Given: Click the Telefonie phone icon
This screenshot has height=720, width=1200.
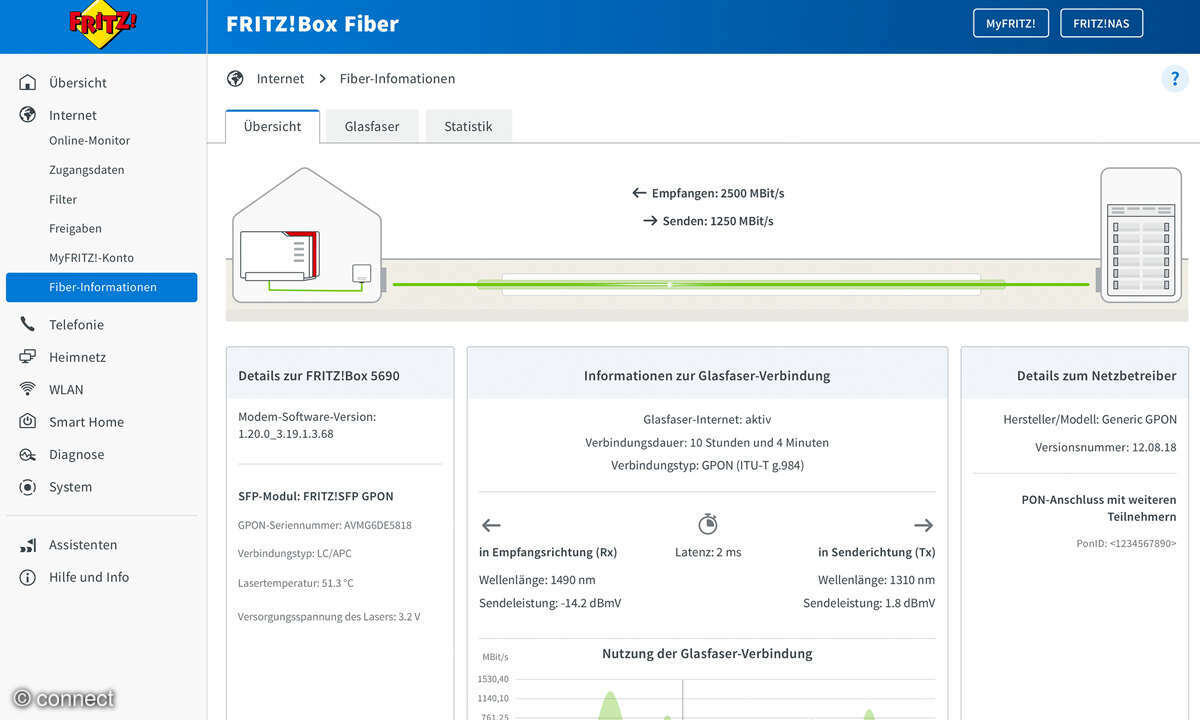Looking at the screenshot, I should click(x=28, y=324).
